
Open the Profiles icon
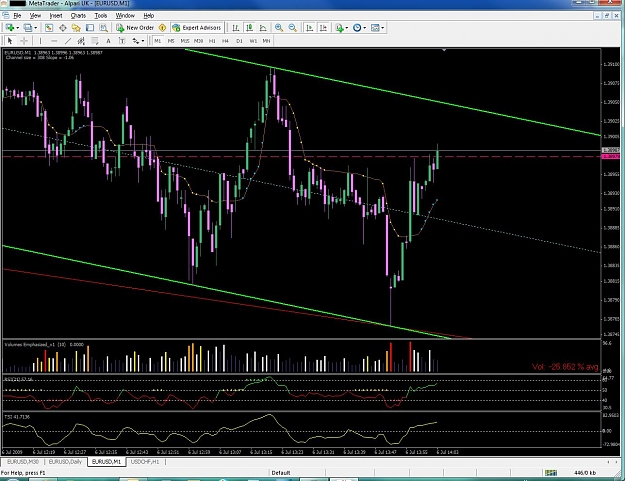28,28
